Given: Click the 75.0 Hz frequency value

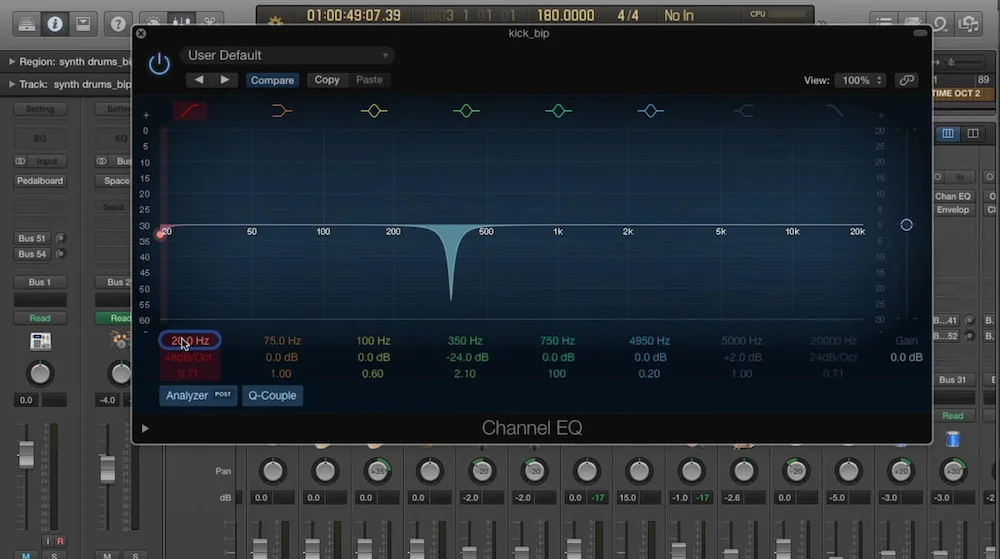Looking at the screenshot, I should 282,341.
